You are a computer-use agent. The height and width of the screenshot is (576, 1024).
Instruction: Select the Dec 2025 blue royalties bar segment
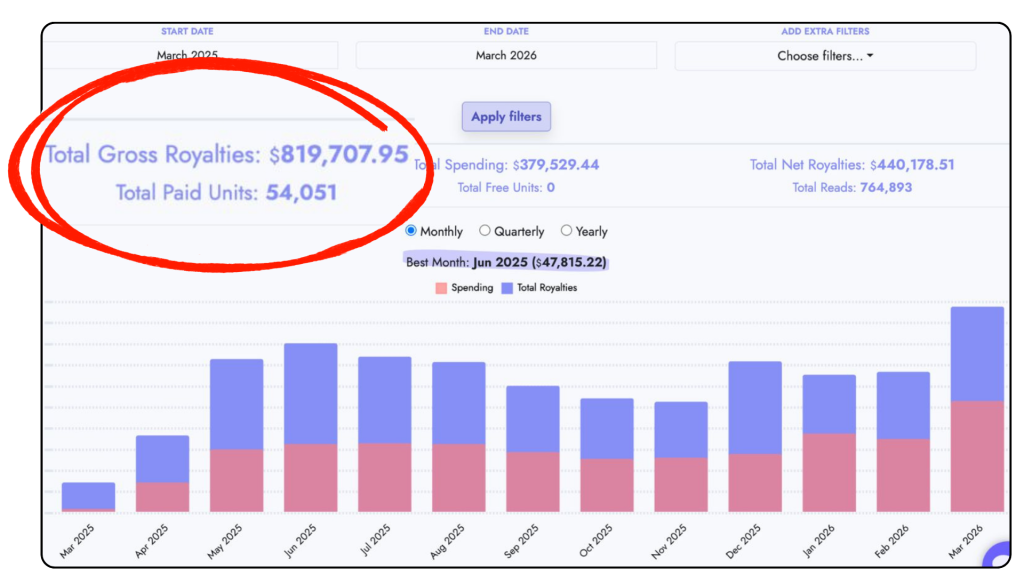pyautogui.click(x=755, y=407)
